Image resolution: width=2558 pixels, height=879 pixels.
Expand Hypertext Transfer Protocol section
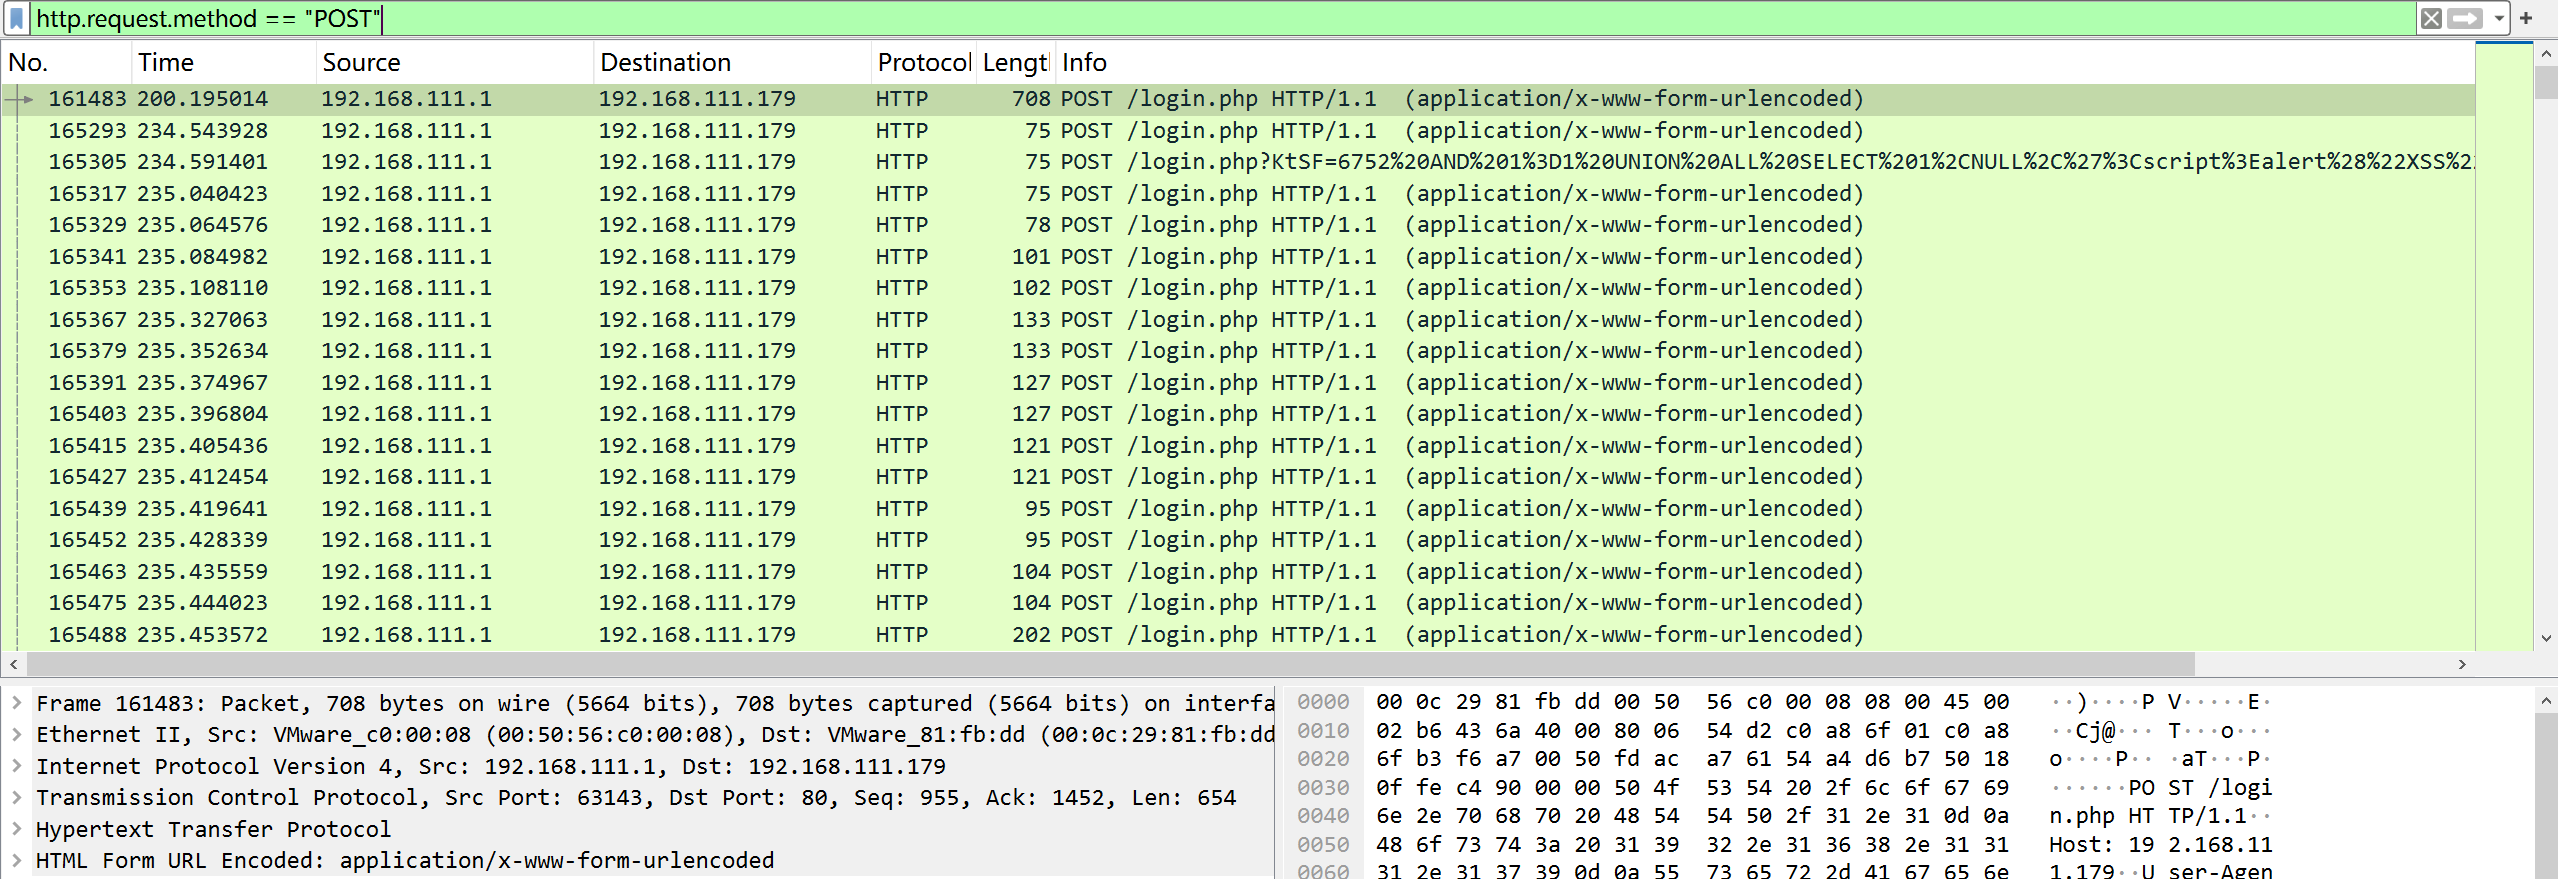pyautogui.click(x=16, y=829)
